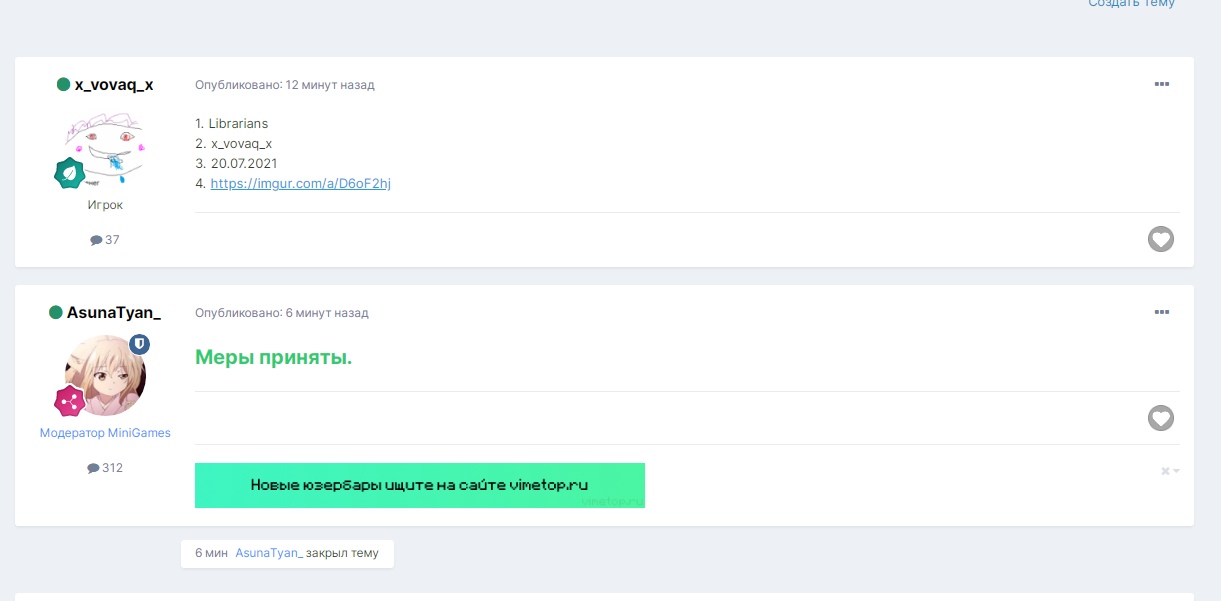Image resolution: width=1221 pixels, height=601 pixels.
Task: Click AsunaTyan_ link in topic-closed notice
Action: tap(269, 553)
